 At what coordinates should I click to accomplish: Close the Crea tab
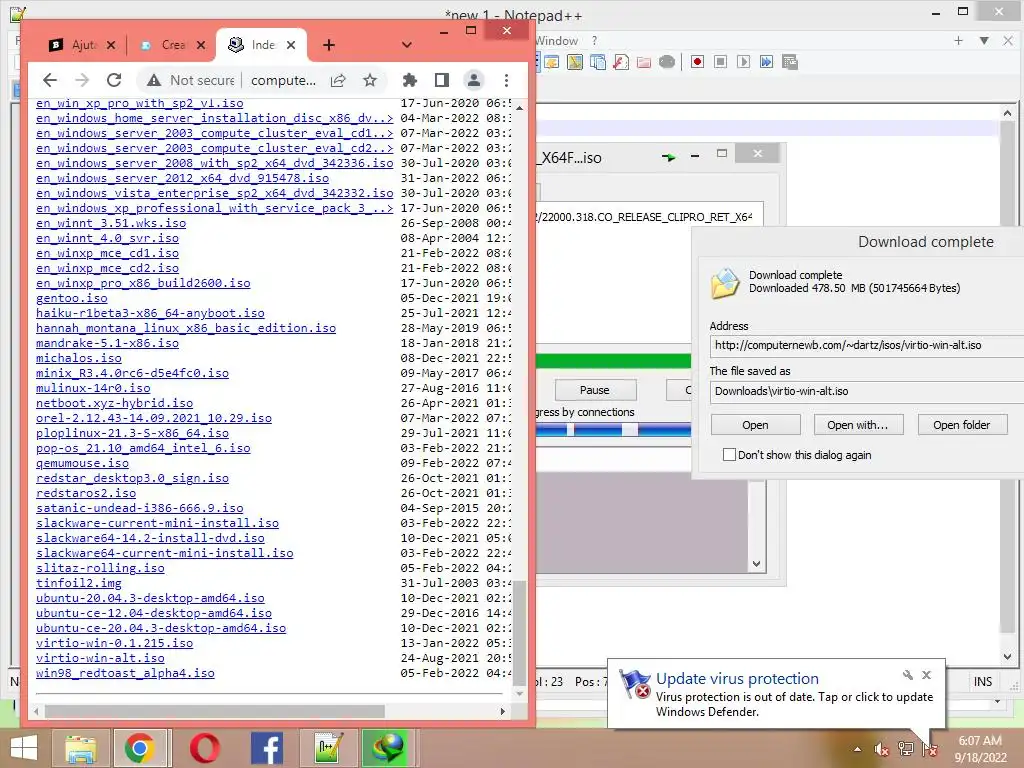[x=201, y=45]
